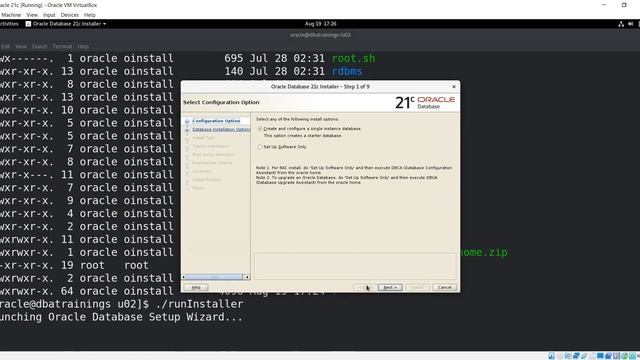Open the terminal window's Help menu
This screenshot has width=640, height=360.
pos(83,47)
